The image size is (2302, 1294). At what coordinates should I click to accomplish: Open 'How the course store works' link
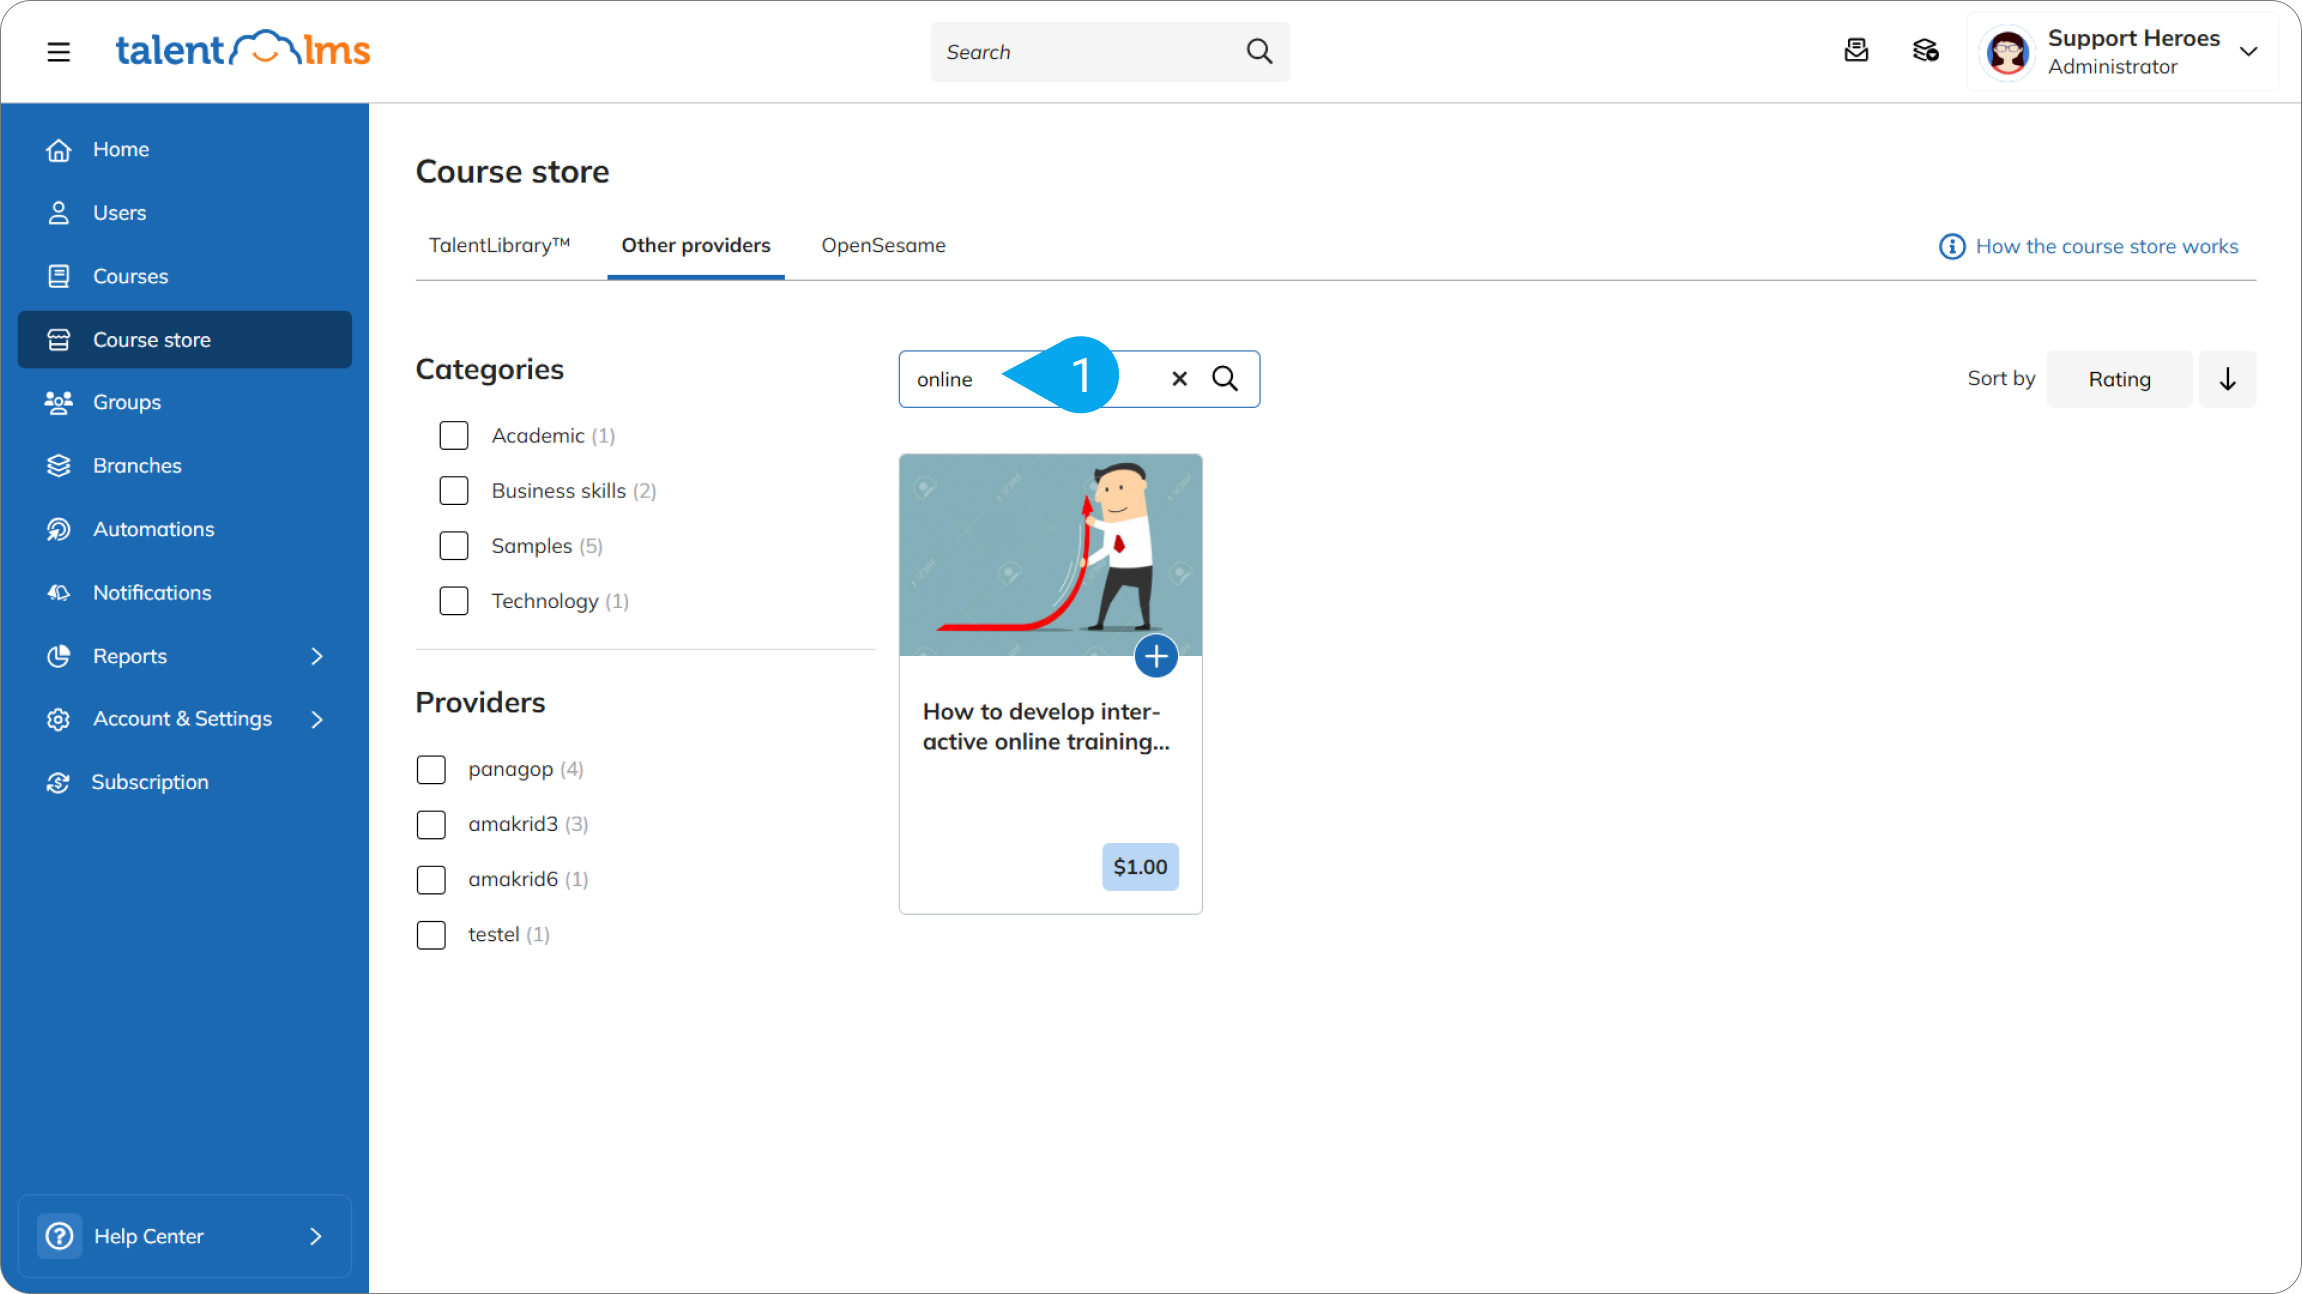2106,247
